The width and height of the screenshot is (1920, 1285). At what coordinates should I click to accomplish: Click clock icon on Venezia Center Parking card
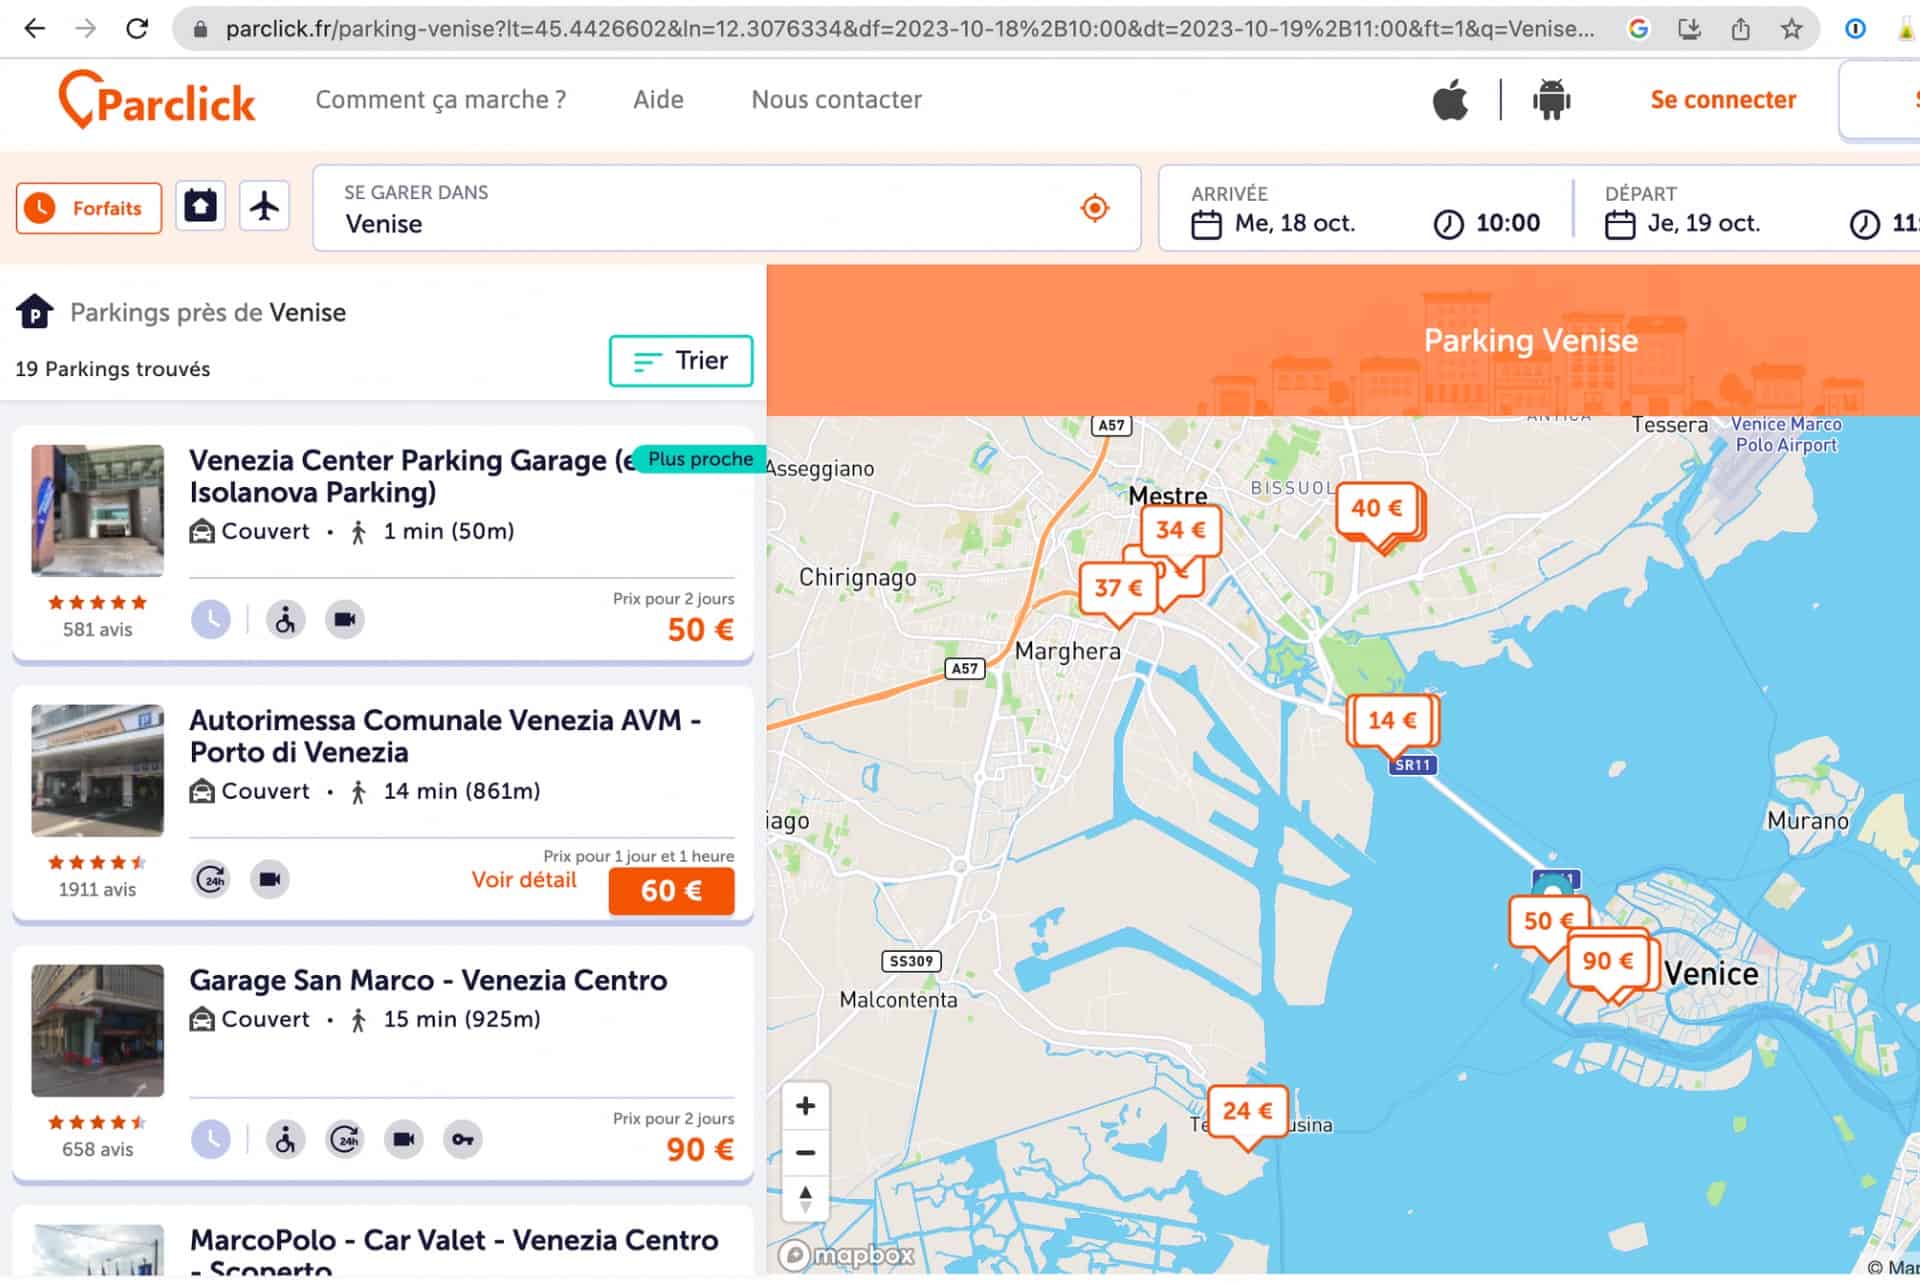point(211,620)
